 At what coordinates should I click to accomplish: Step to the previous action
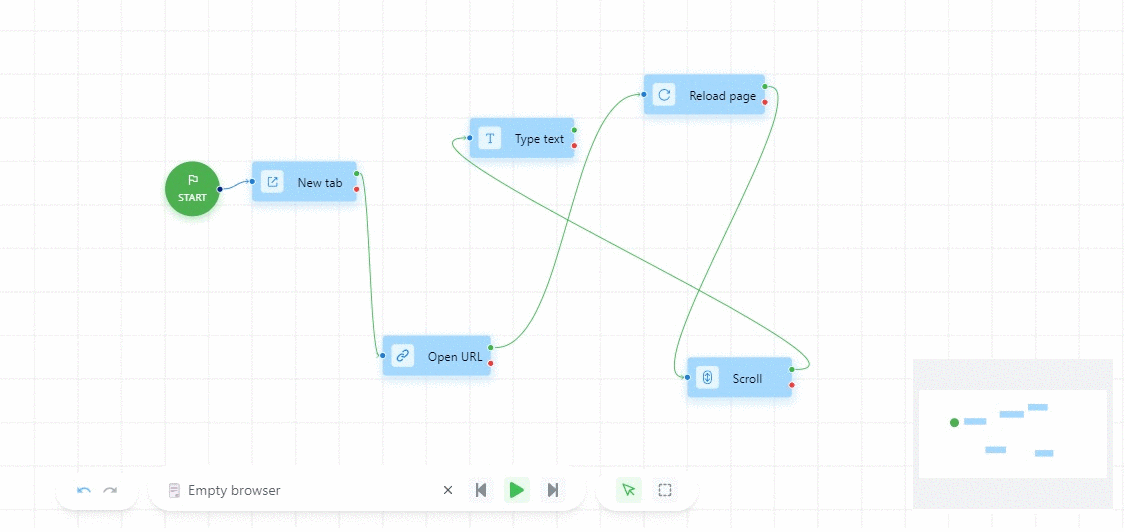click(x=481, y=490)
